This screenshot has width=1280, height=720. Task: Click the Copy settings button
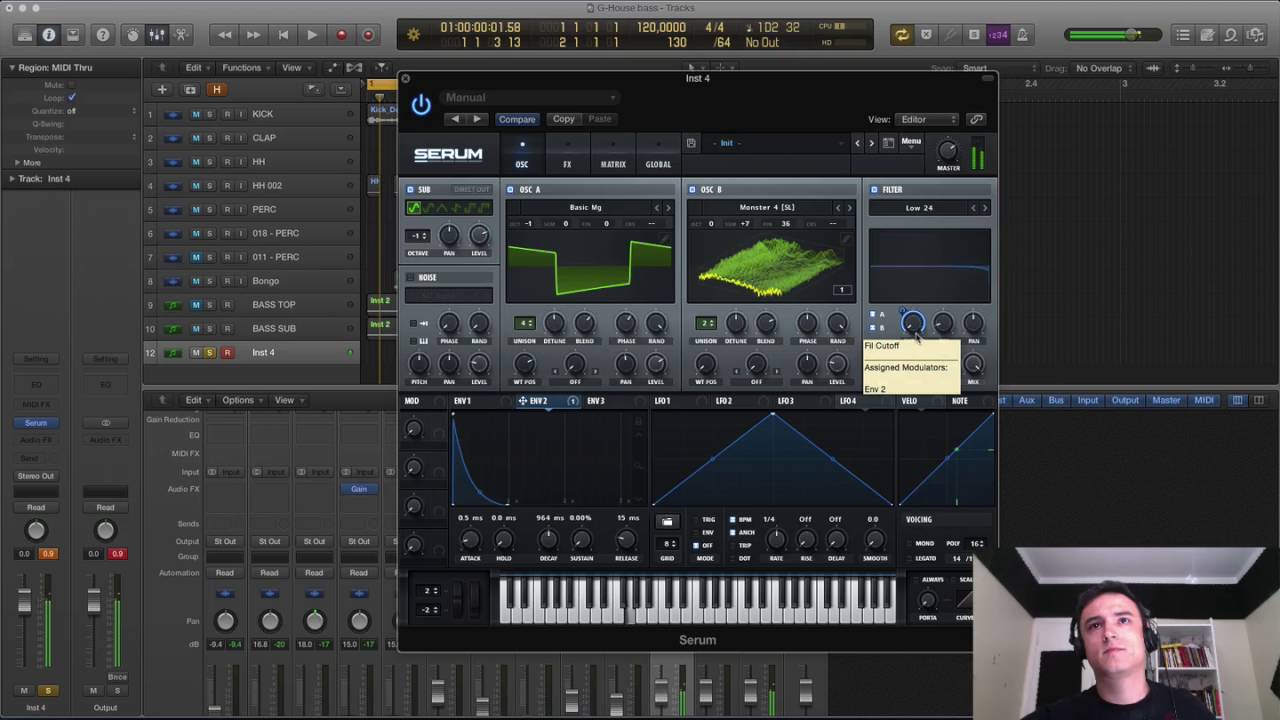click(x=564, y=119)
